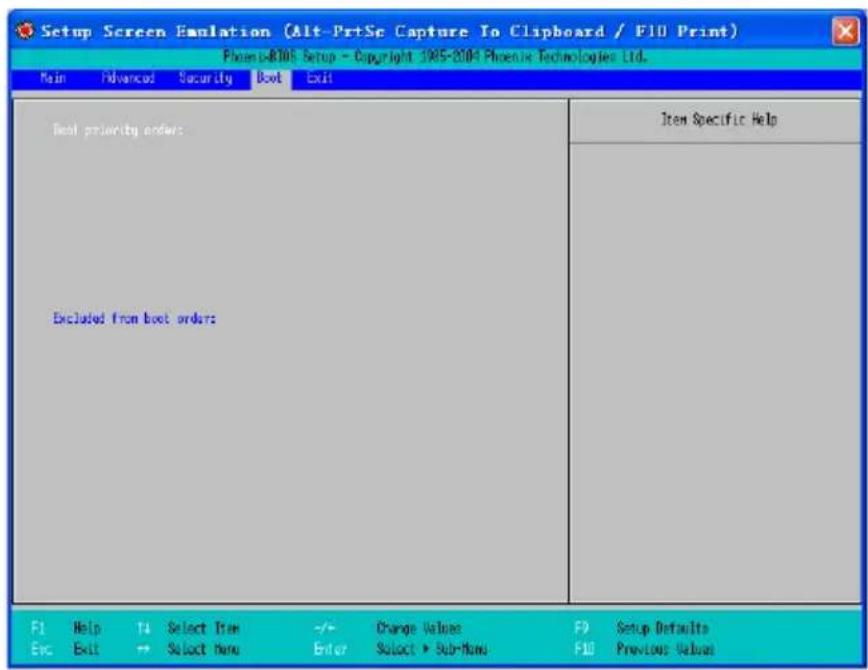Switch to the Advanced menu tab
This screenshot has width=868, height=670.
[x=128, y=78]
